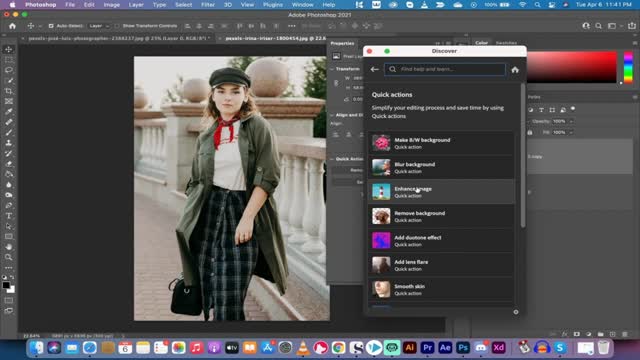Switch to the Color tab
640x360 pixels.
click(482, 43)
